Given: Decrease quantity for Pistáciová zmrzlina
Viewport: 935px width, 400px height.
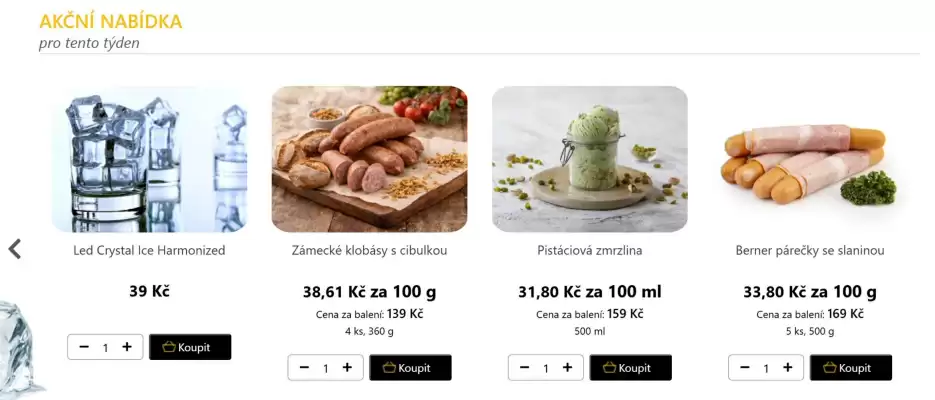Looking at the screenshot, I should (x=525, y=368).
